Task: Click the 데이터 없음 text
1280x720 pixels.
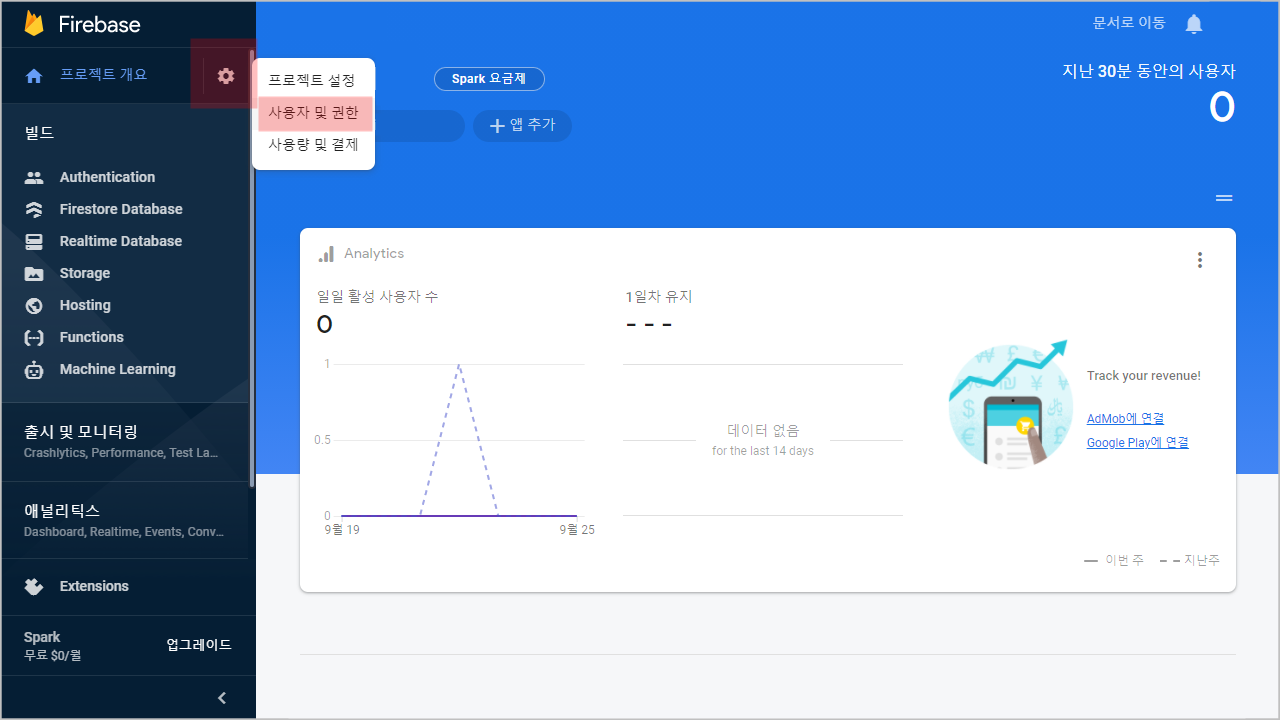Action: (763, 431)
